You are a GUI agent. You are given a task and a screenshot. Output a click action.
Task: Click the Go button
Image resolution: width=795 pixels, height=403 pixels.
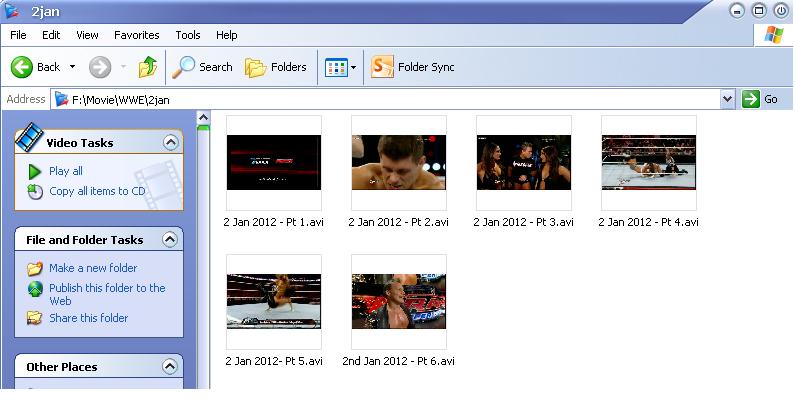[x=760, y=99]
